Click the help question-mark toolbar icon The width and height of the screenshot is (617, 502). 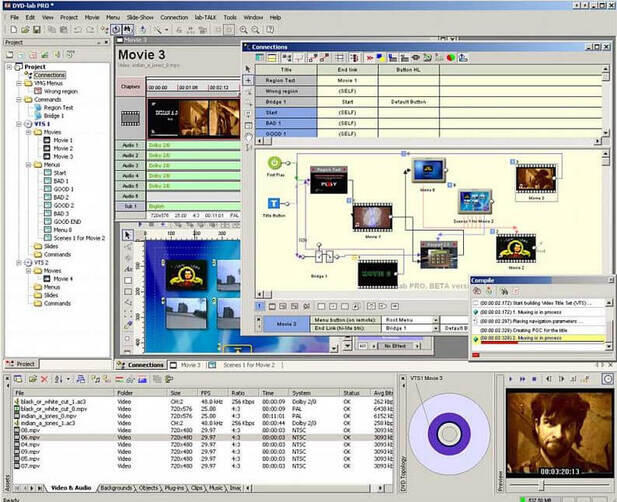270,30
